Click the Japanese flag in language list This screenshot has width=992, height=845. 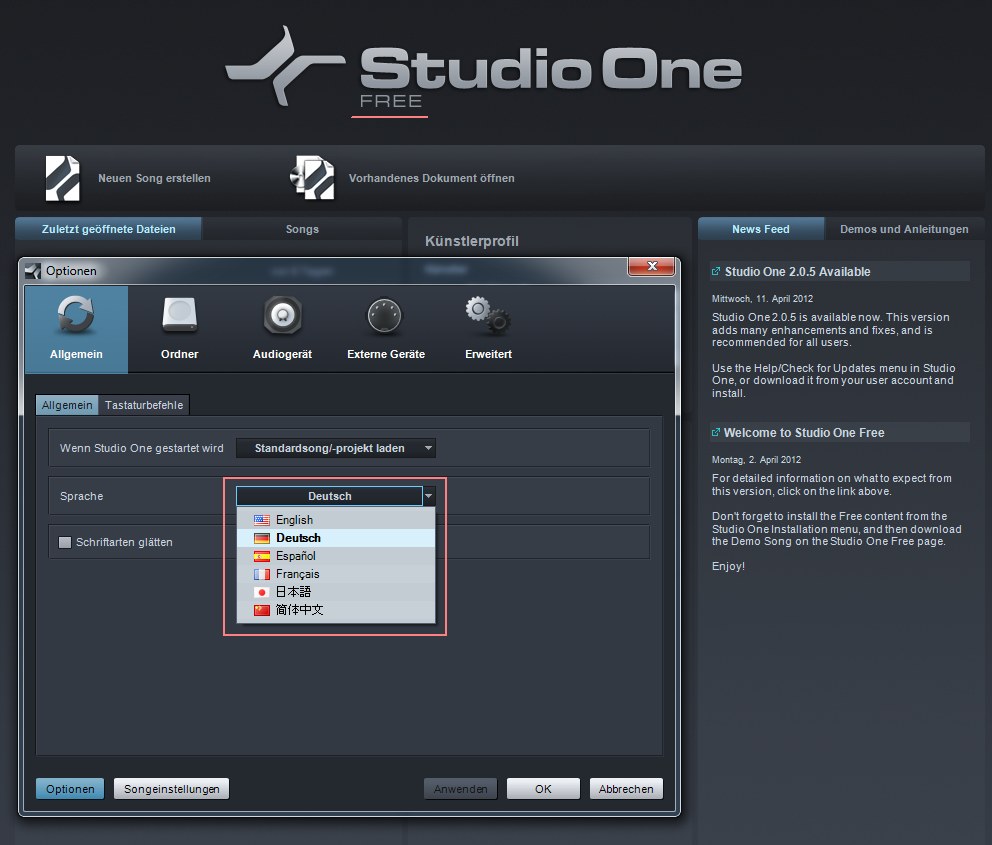[262, 592]
